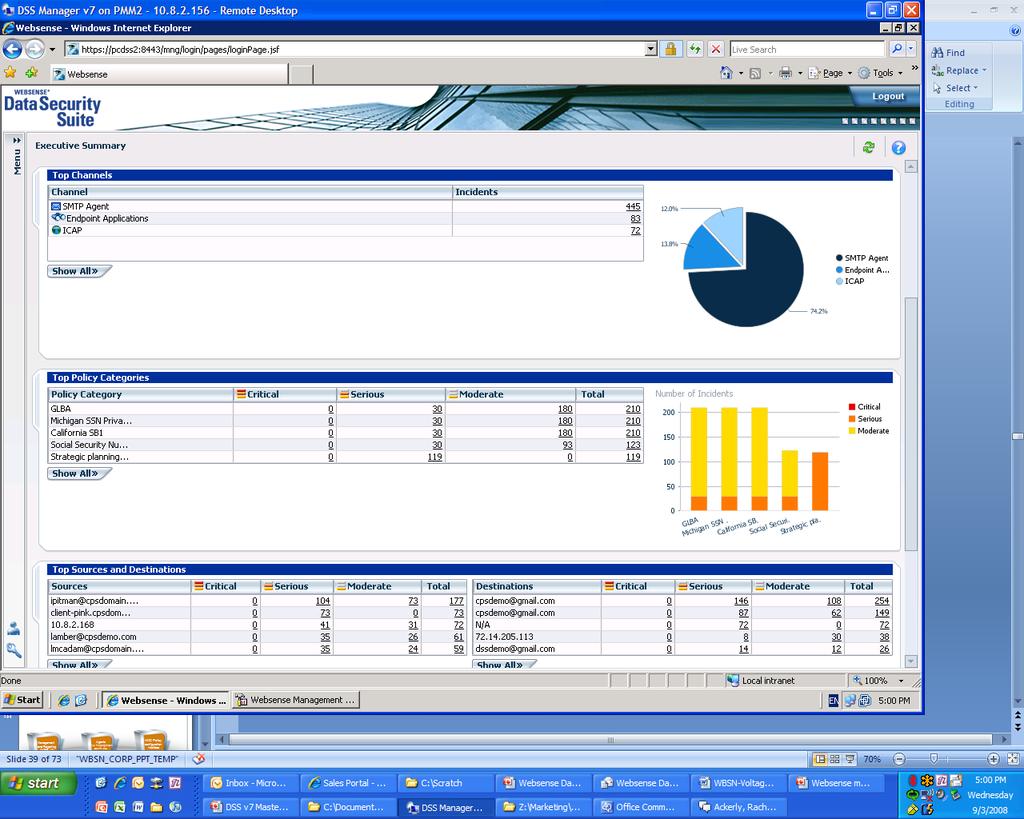The width and height of the screenshot is (1024, 819).
Task: Click the Strategic planning Serious 119 link
Action: tap(435, 457)
